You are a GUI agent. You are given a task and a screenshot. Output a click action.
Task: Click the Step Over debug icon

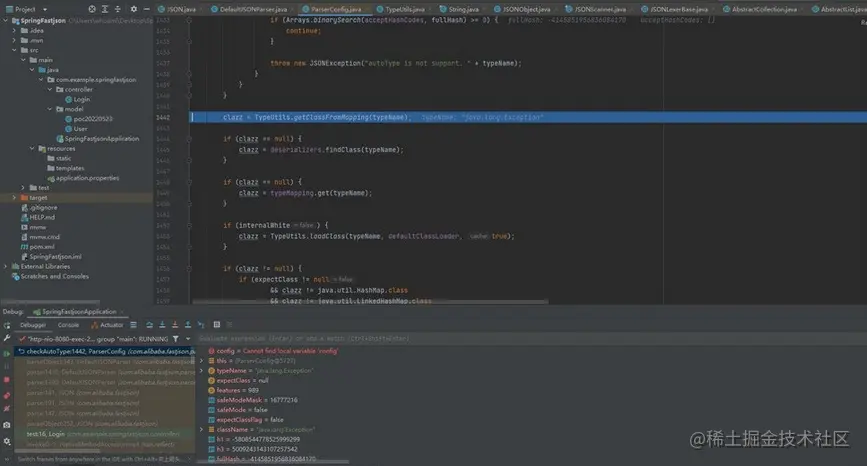tap(149, 325)
